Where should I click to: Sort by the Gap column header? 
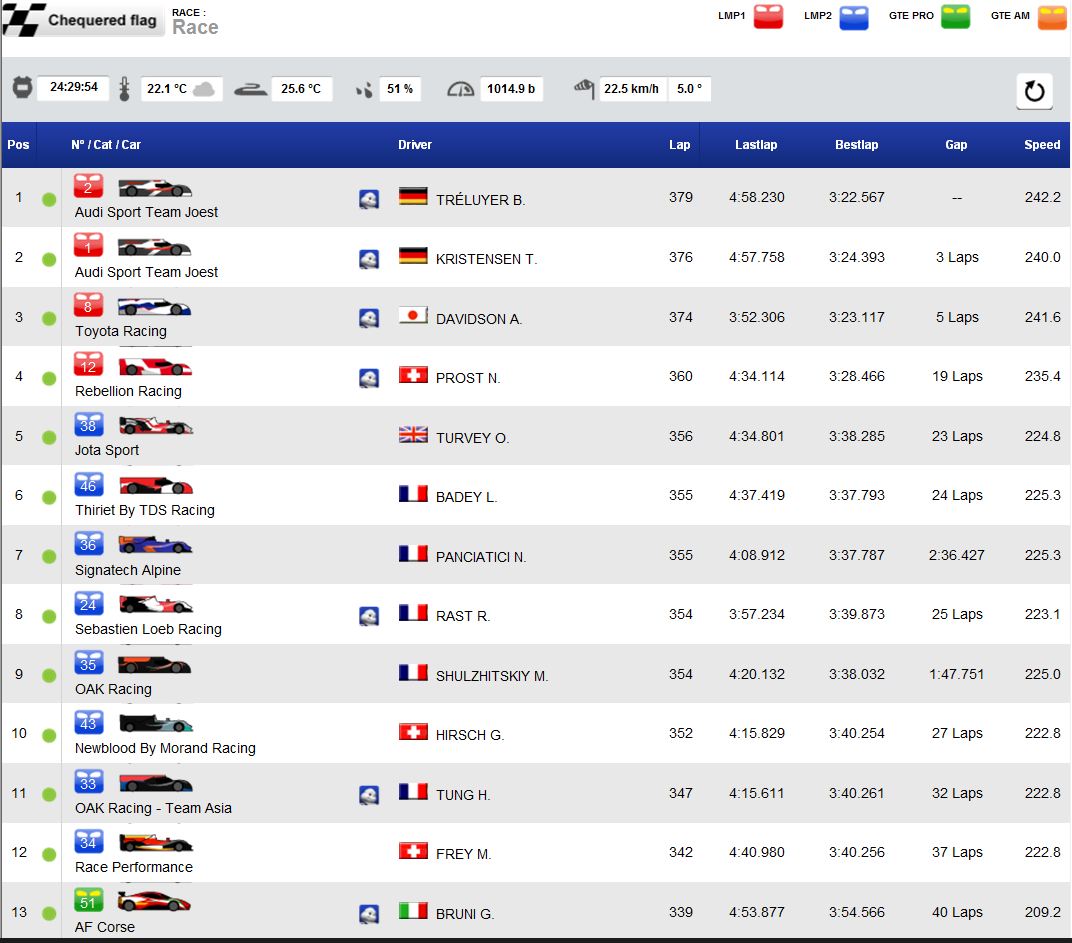click(956, 145)
